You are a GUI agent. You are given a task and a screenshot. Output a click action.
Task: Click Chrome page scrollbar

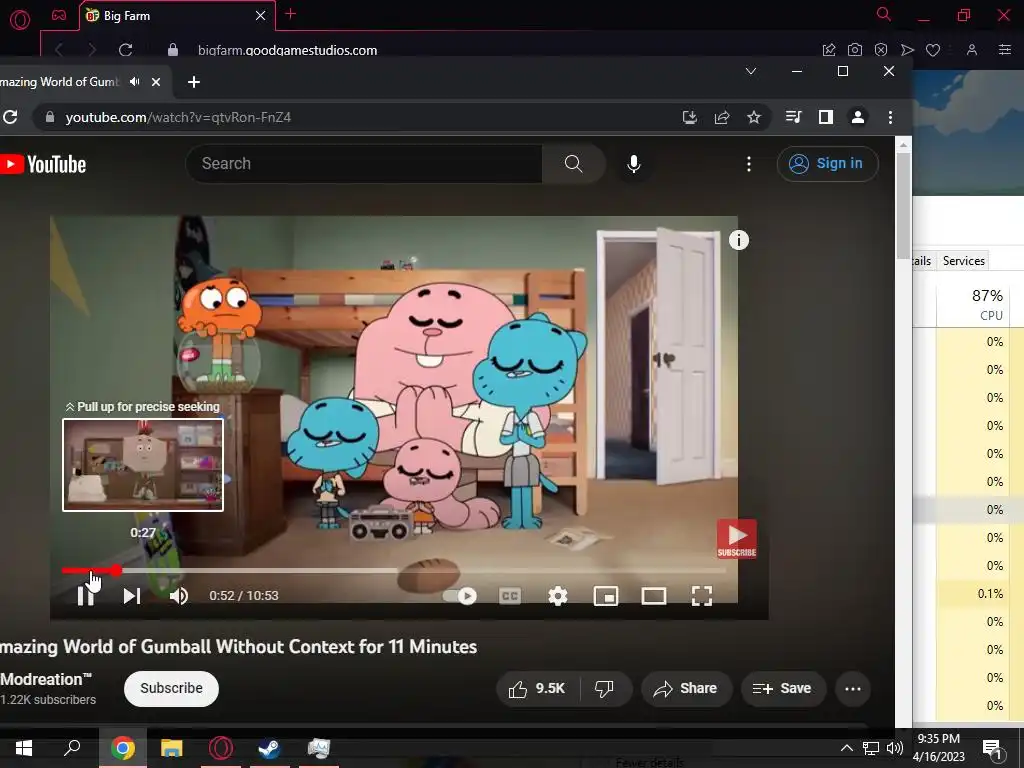click(903, 206)
